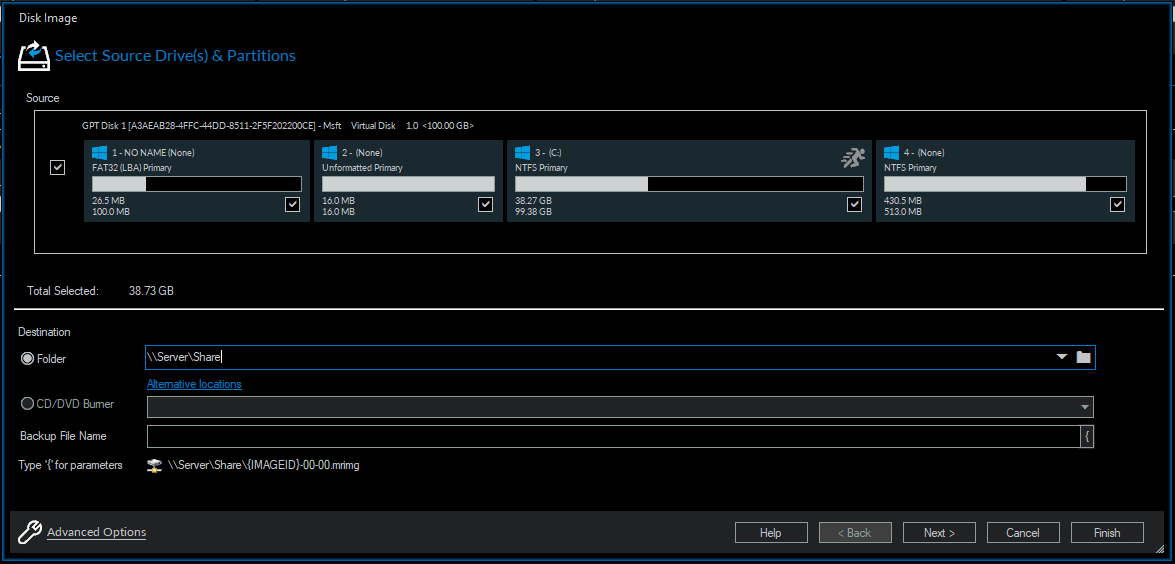Click 'Select Source Drive(s) & Partitions' heading
The height and width of the screenshot is (564, 1175).
coord(175,56)
